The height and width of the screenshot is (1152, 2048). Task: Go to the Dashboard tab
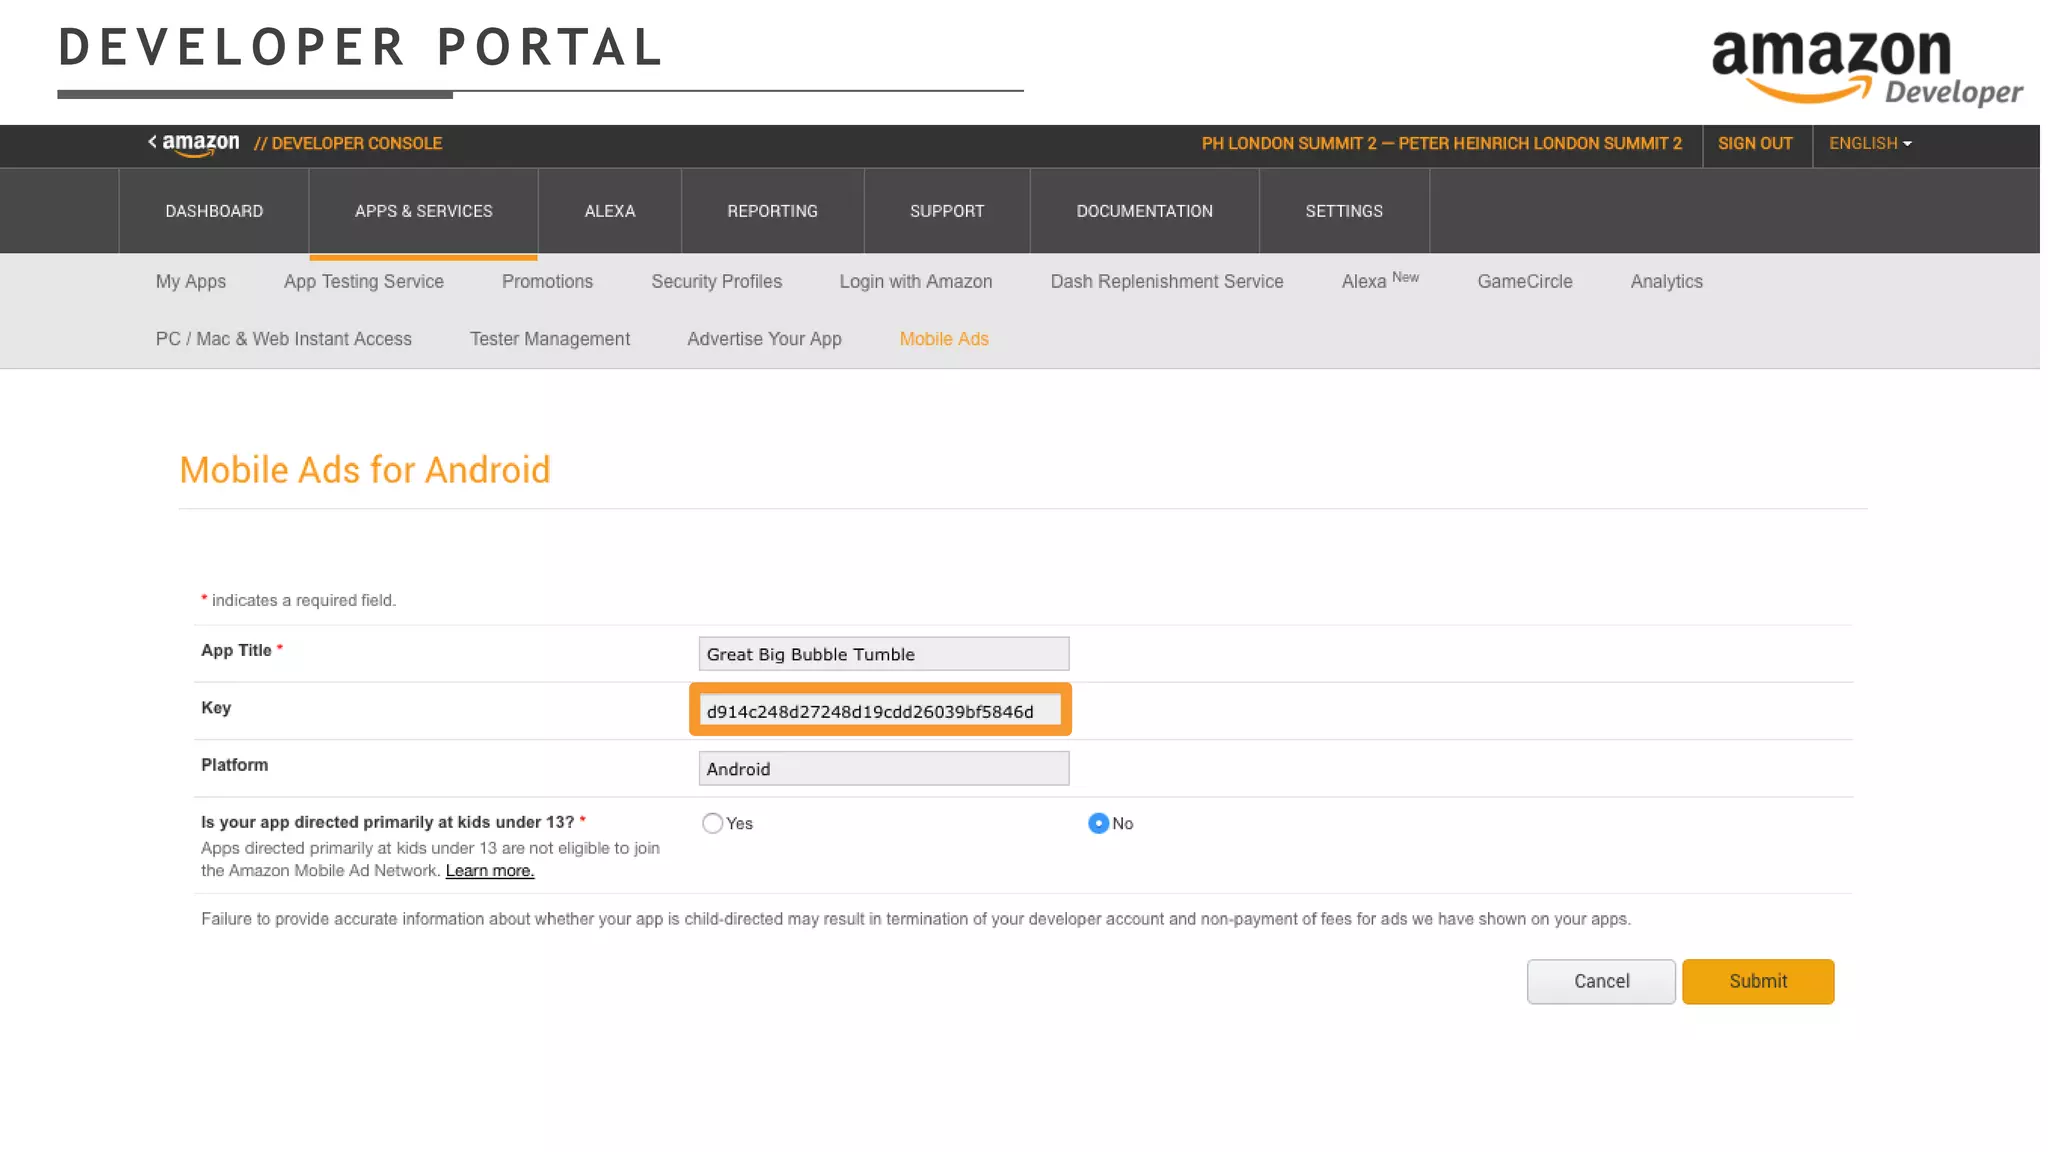214,211
